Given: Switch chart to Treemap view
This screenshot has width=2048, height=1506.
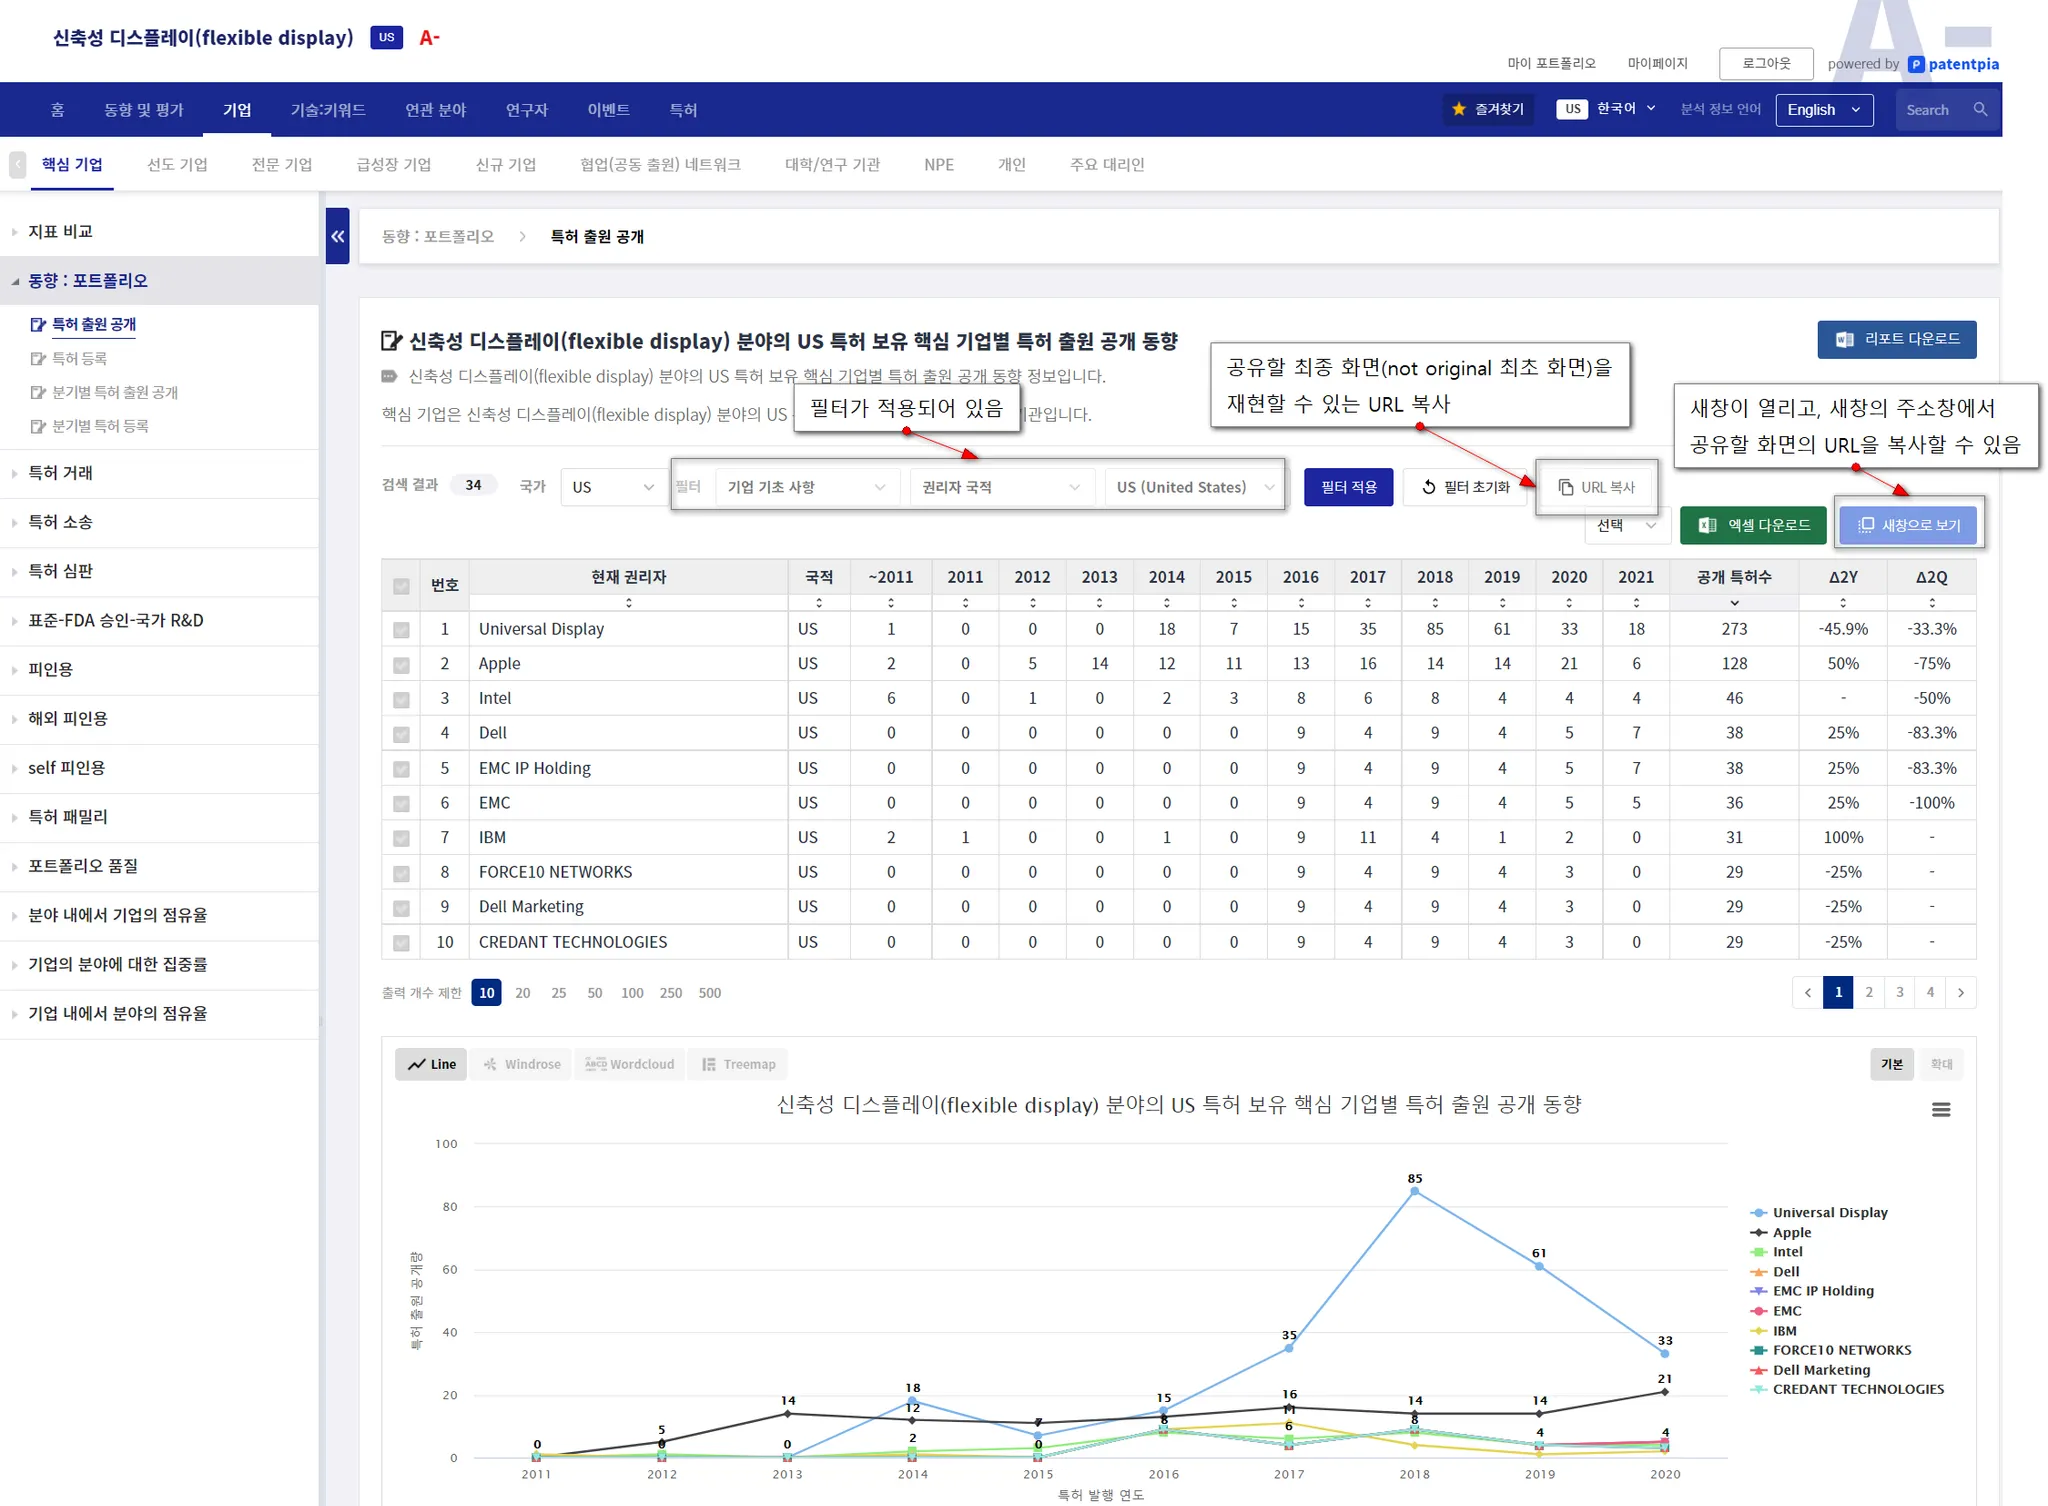Looking at the screenshot, I should coord(738,1064).
